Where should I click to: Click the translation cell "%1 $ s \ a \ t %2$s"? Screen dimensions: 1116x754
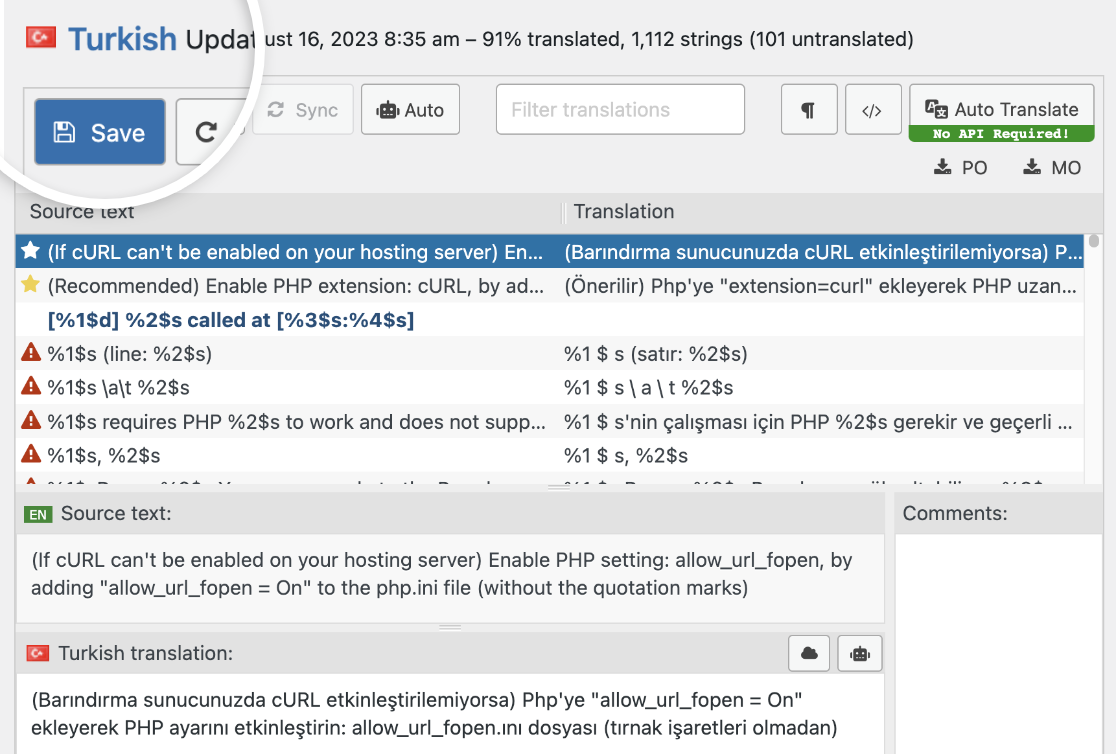click(x=648, y=388)
